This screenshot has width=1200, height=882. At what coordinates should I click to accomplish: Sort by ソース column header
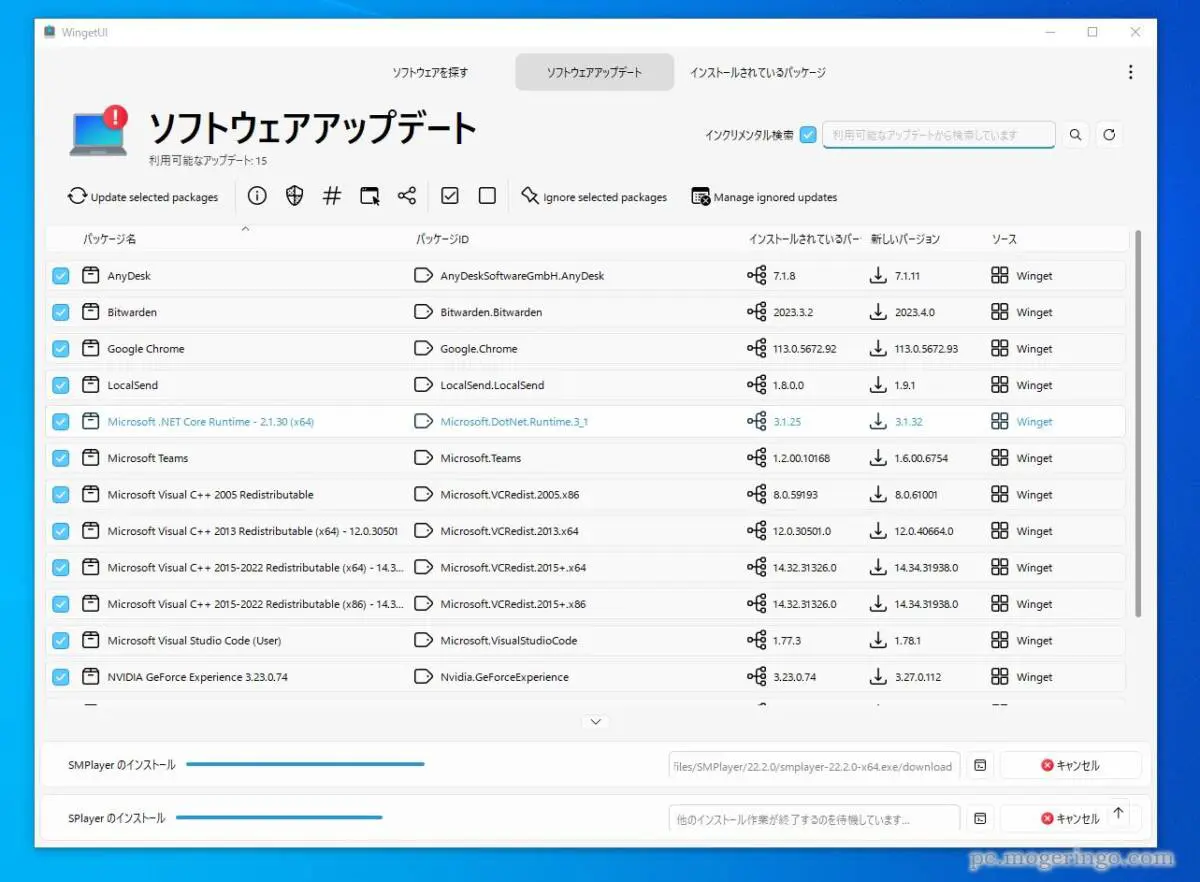coord(1004,240)
